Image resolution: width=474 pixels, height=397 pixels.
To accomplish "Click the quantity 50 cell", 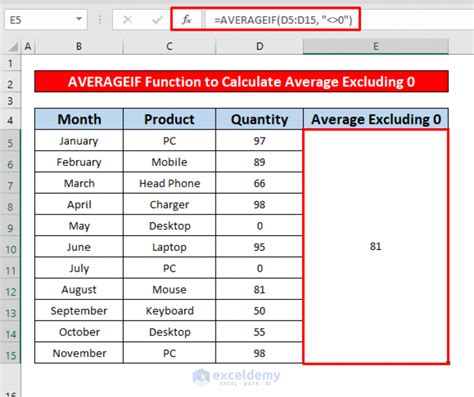I will (x=259, y=311).
